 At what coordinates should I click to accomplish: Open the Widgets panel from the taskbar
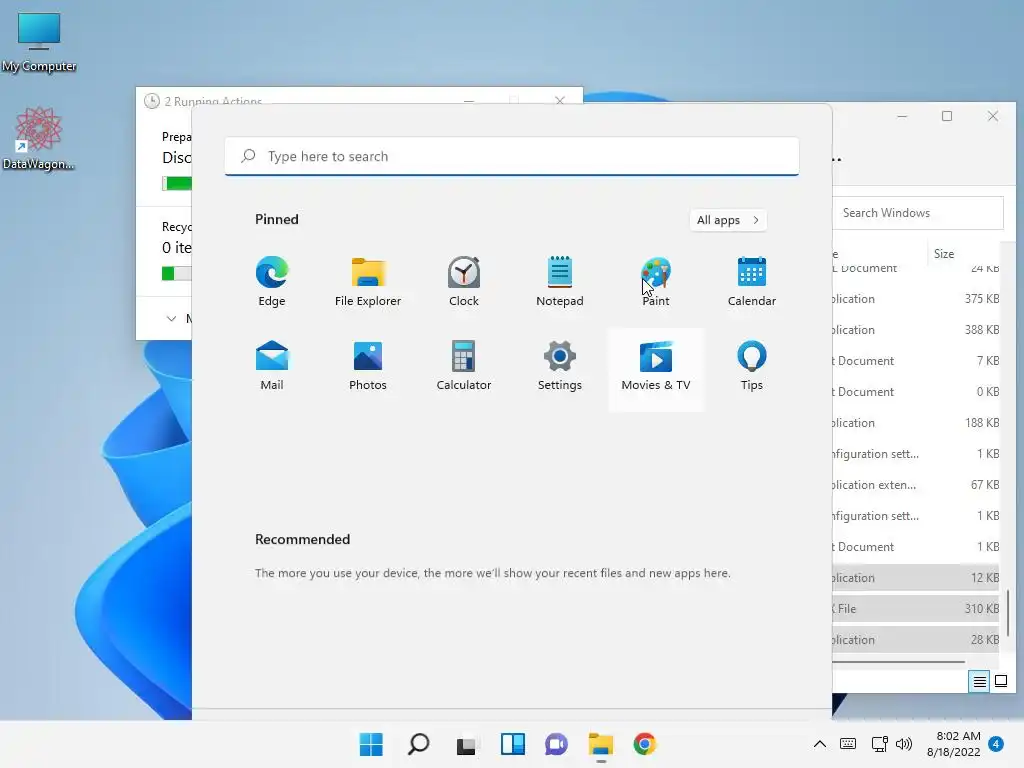click(x=513, y=744)
